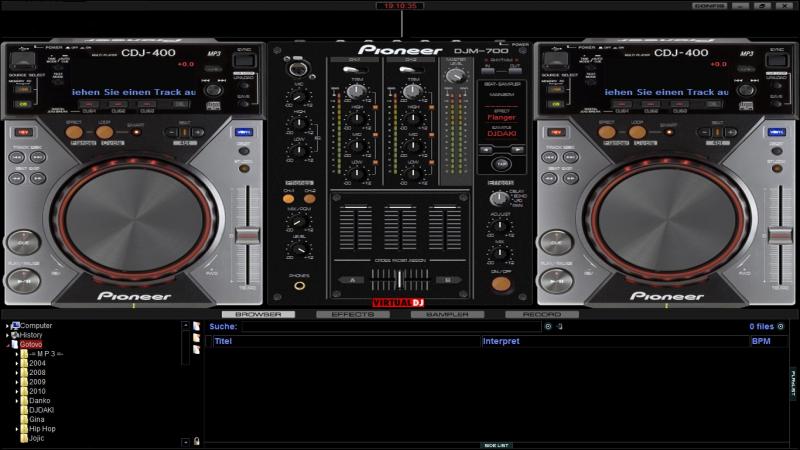Click the crossfader handle on the mixer
800x450 pixels.
(x=399, y=280)
